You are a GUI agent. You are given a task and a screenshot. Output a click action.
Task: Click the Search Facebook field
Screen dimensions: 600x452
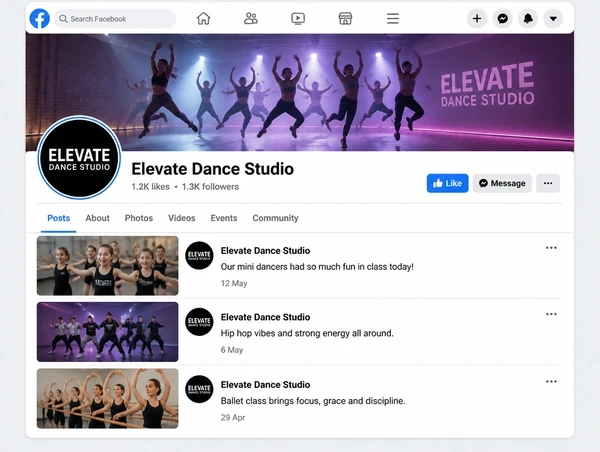(x=115, y=19)
